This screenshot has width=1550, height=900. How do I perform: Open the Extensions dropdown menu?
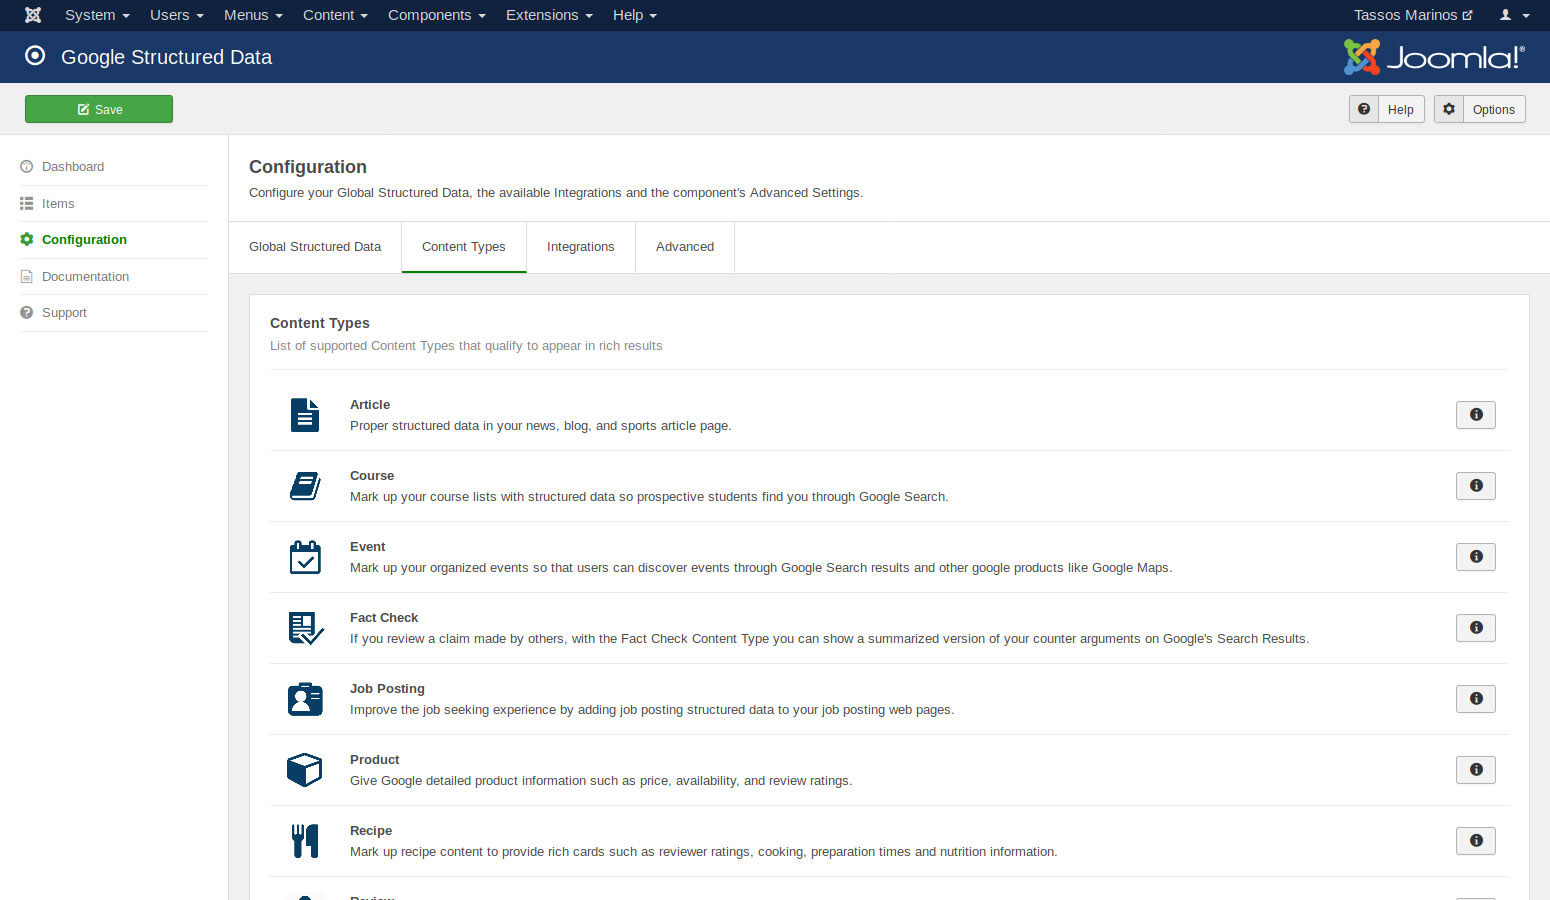click(549, 15)
